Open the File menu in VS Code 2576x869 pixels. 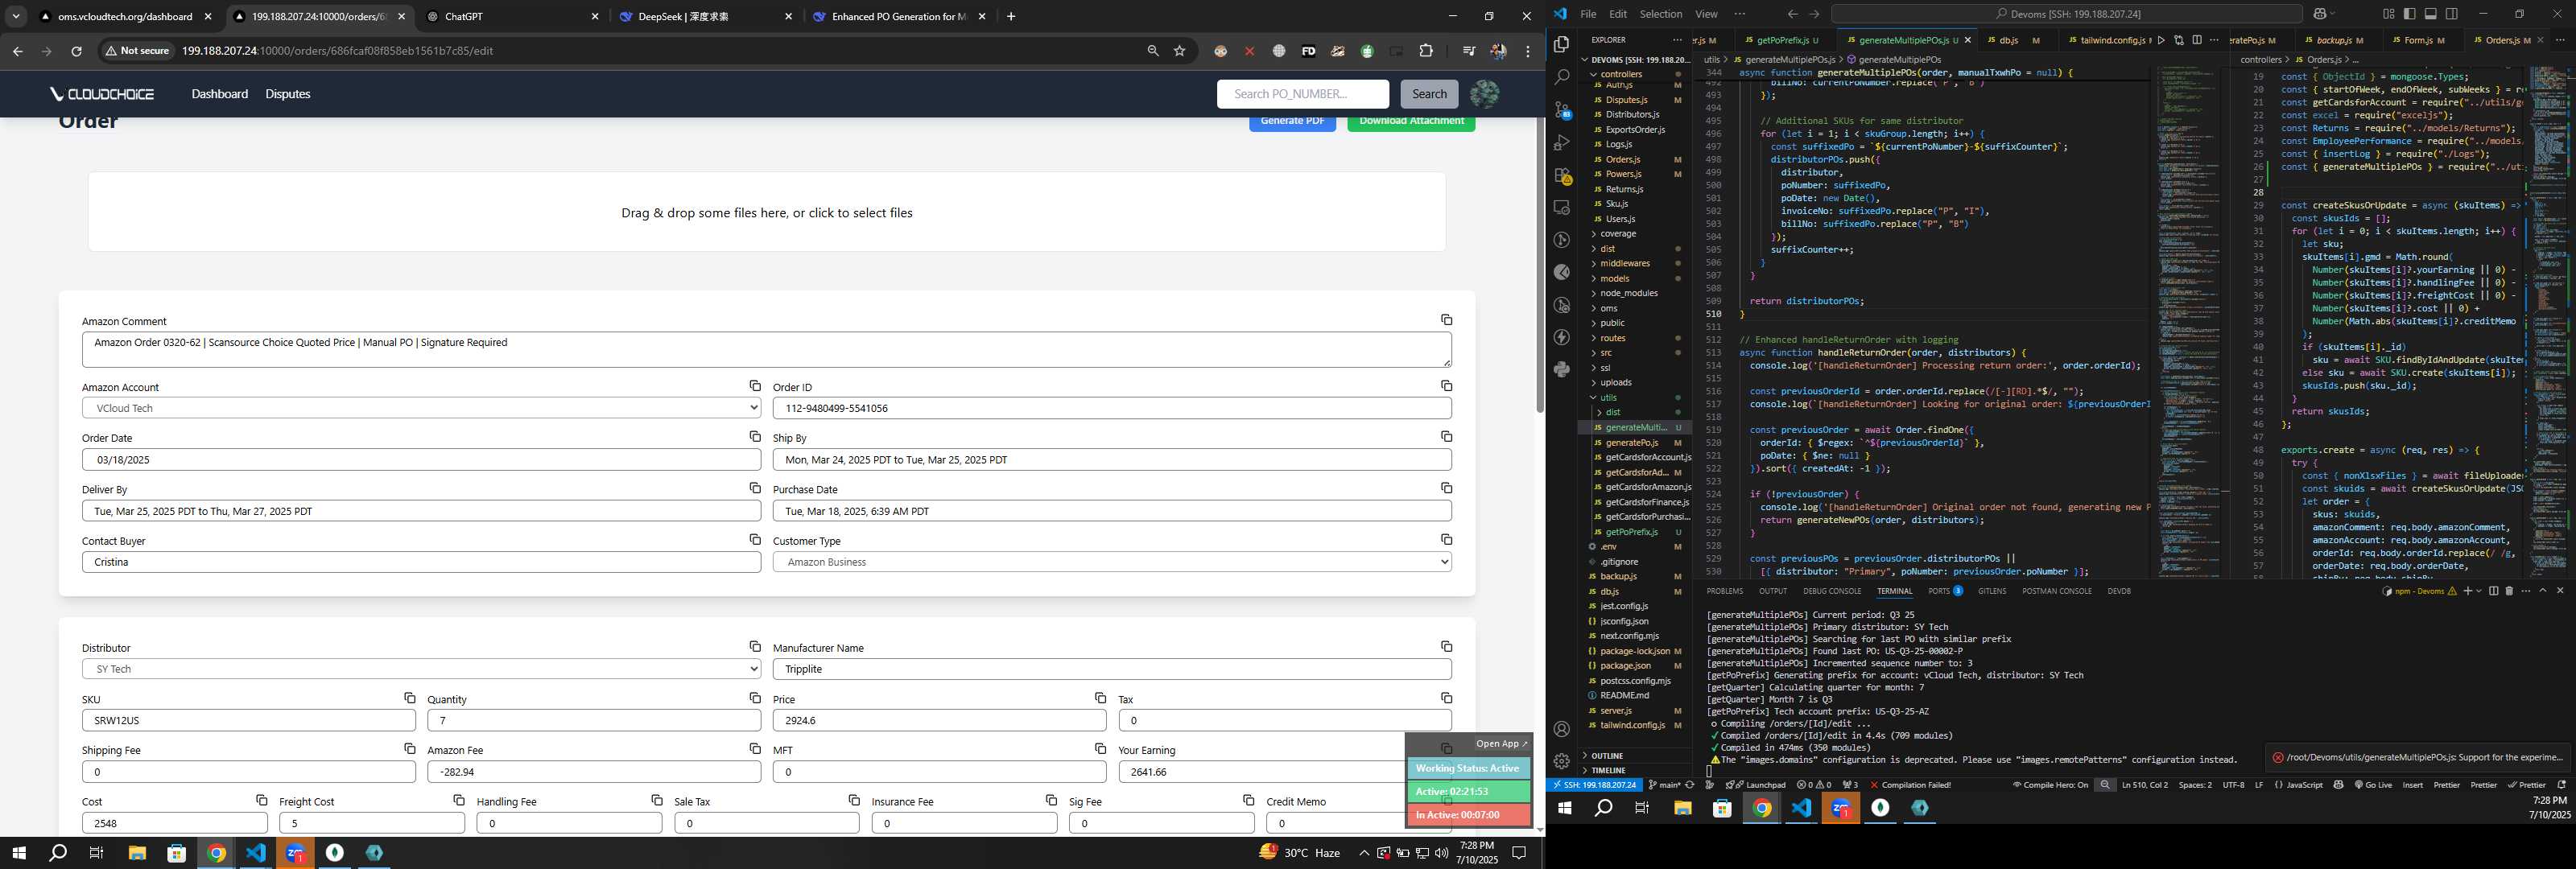pos(1587,14)
